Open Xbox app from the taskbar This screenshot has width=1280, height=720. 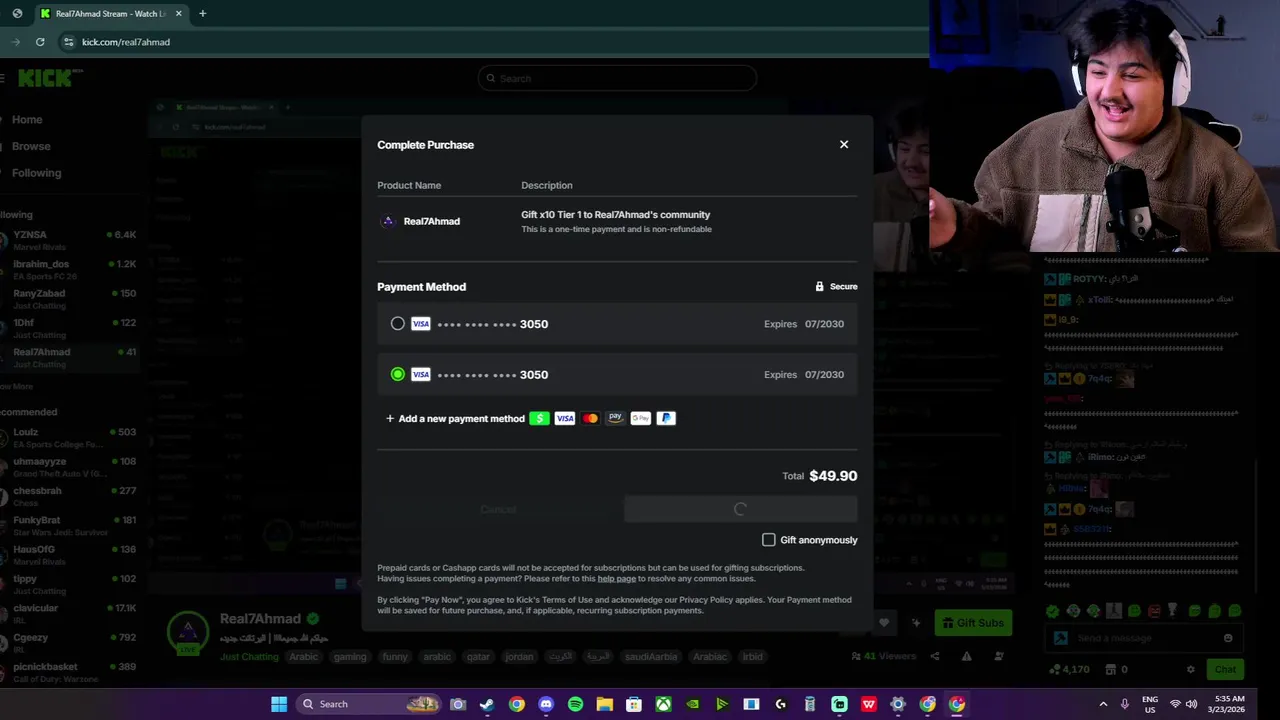[x=663, y=704]
